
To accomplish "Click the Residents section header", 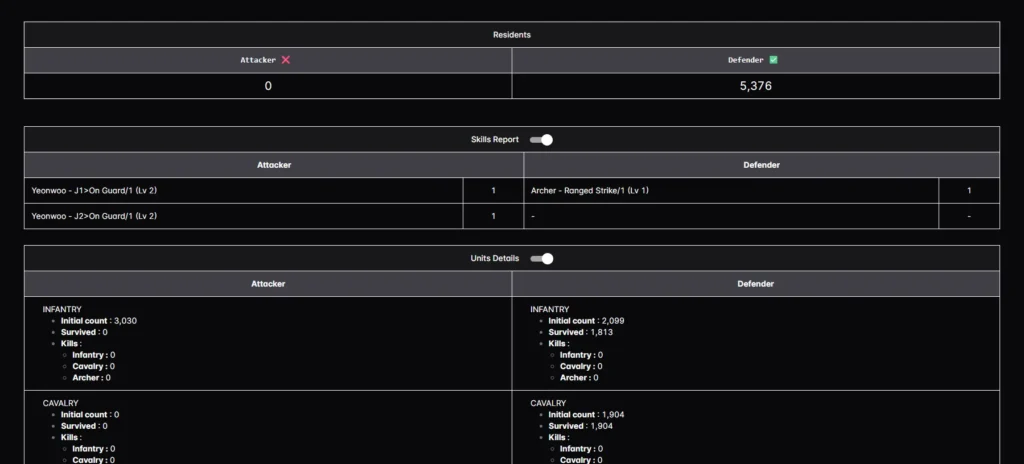I will click(x=511, y=35).
